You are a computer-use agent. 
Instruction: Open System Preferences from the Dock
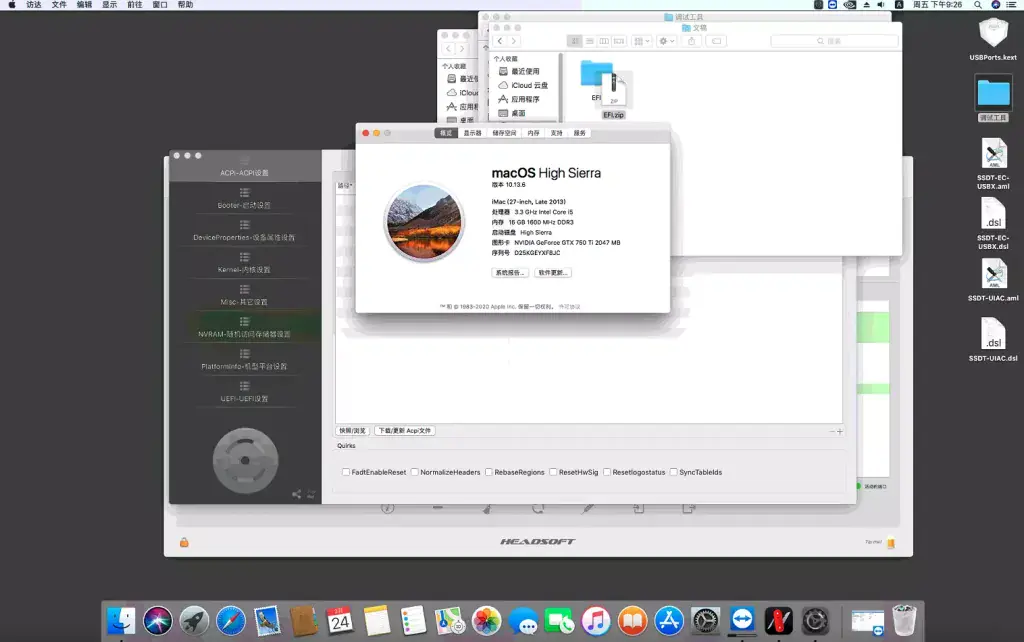click(x=705, y=620)
